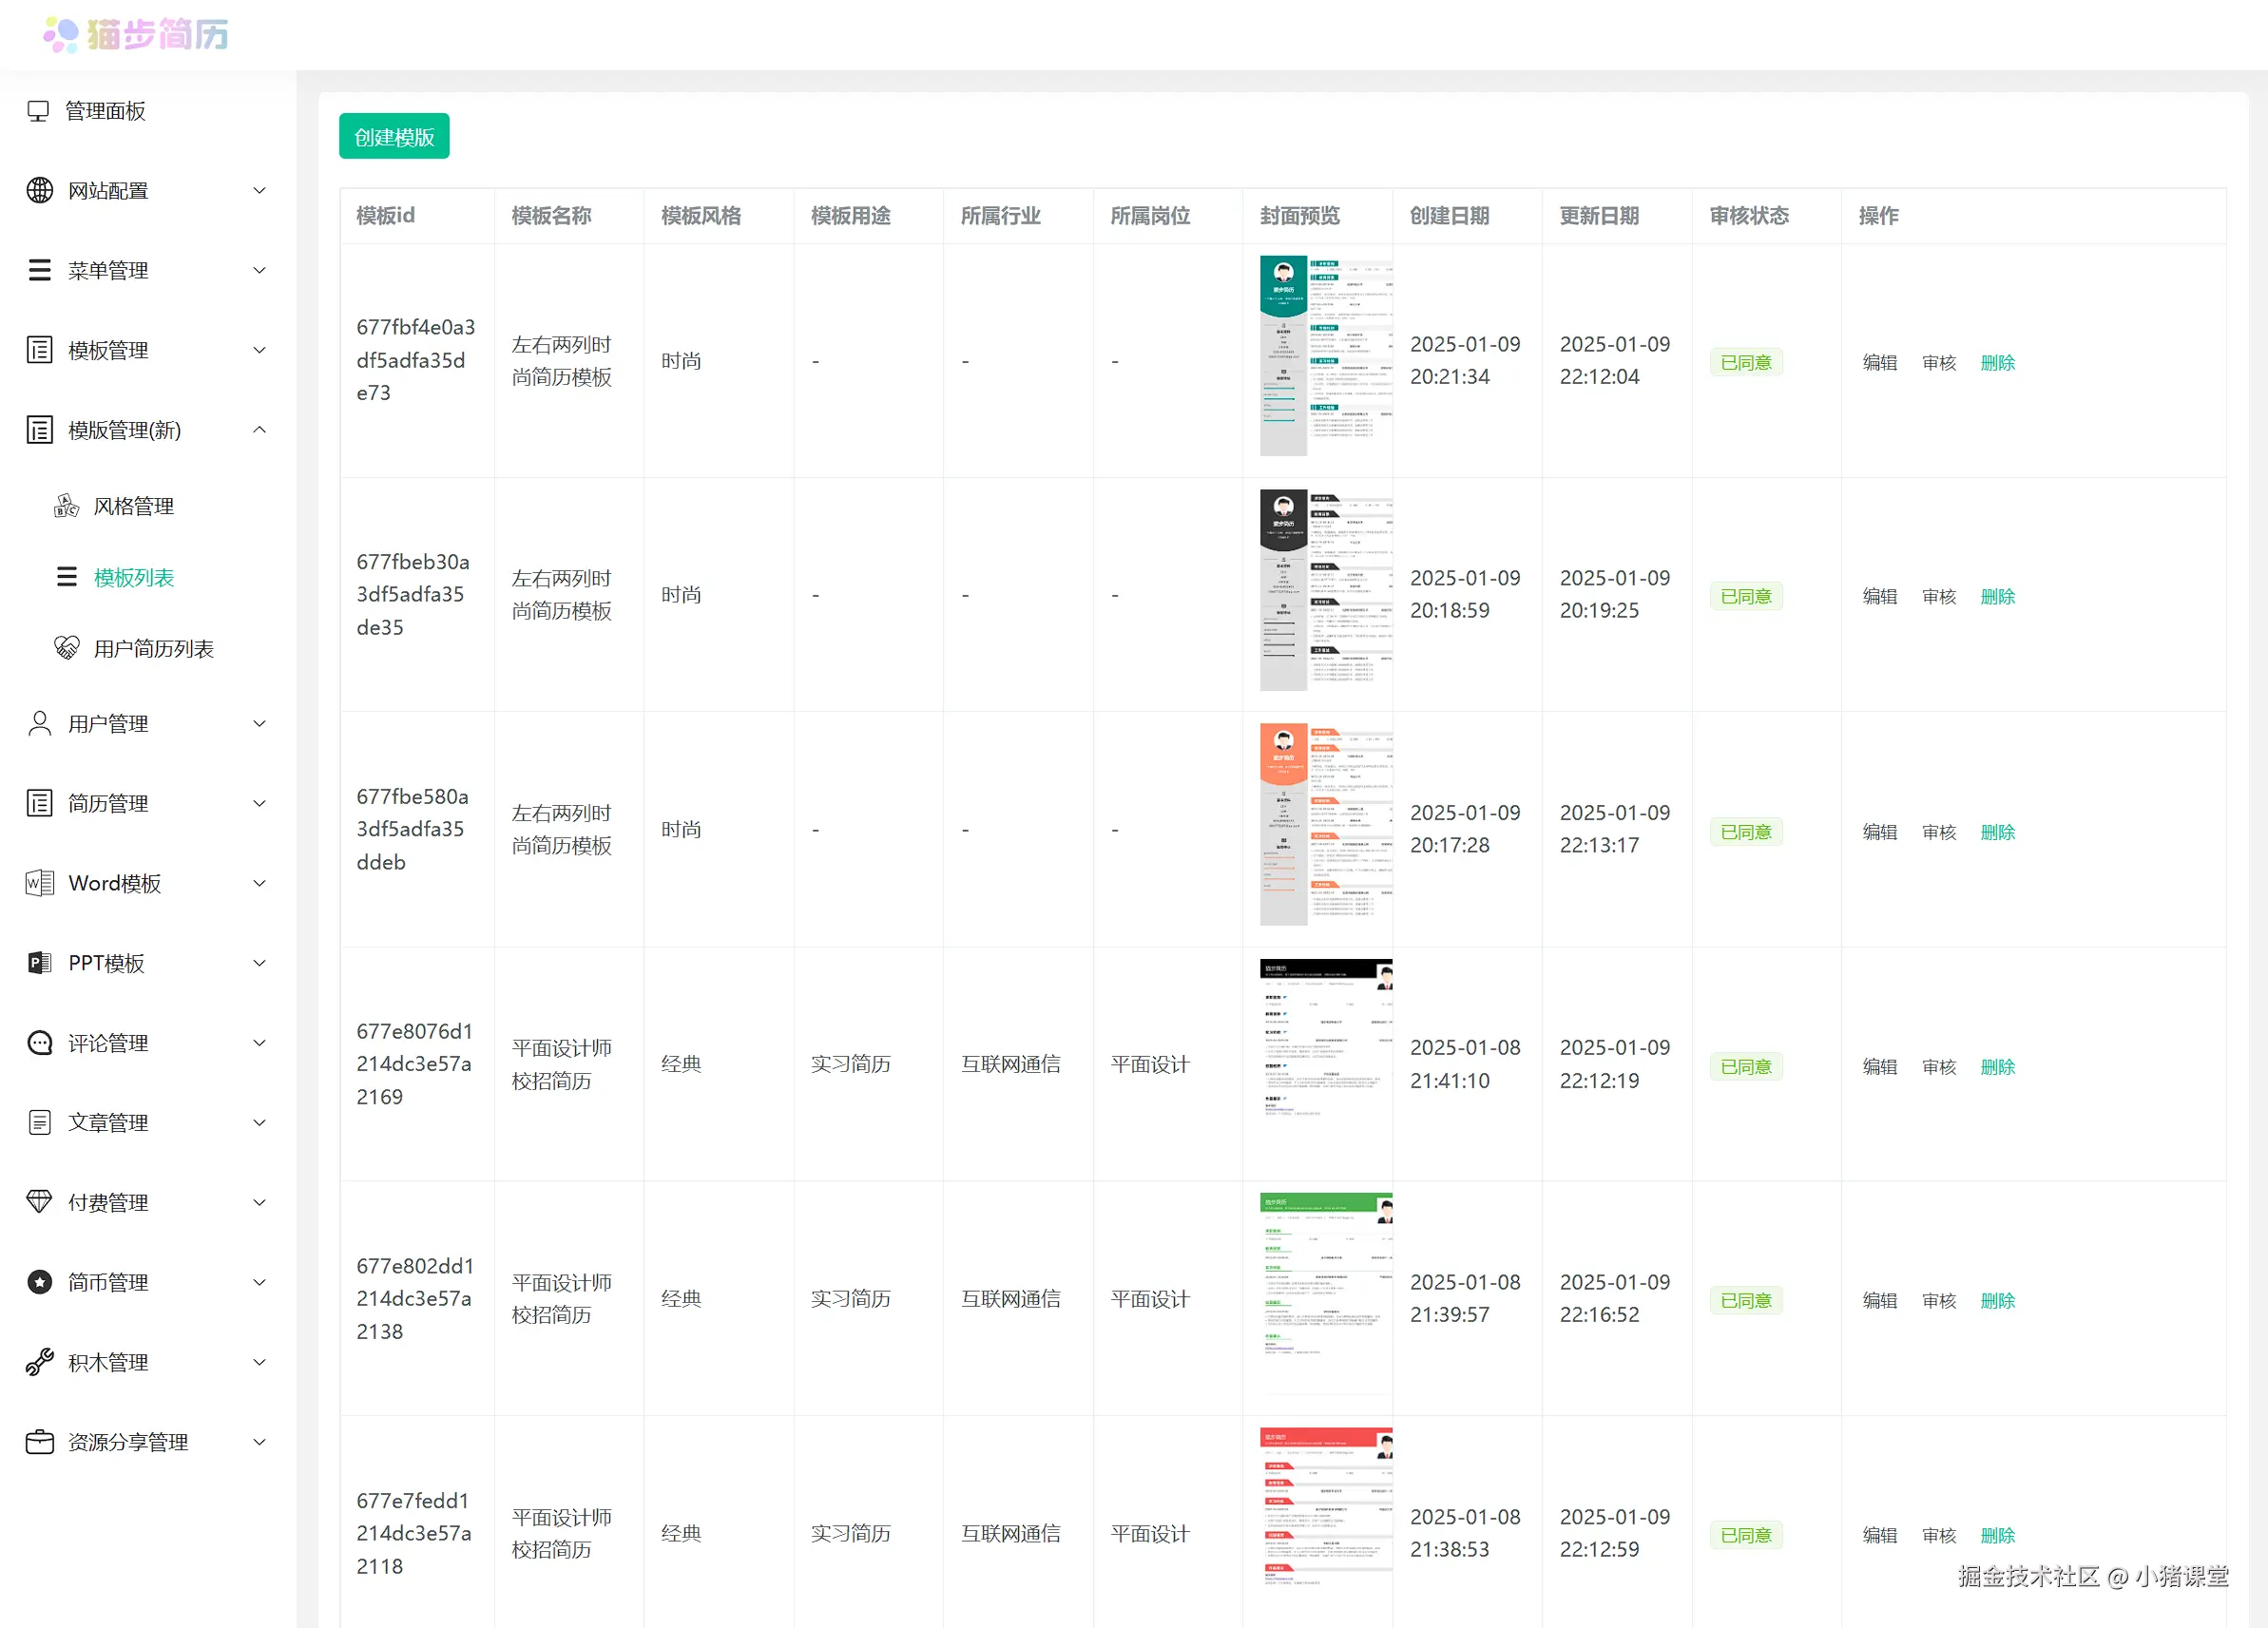This screenshot has width=2268, height=1628.
Task: Expand the 菜单管理 chevron
Action: [x=259, y=270]
